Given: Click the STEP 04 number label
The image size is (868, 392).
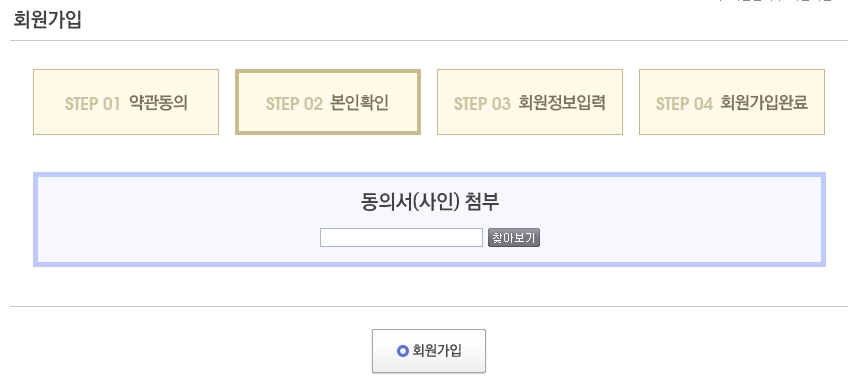Looking at the screenshot, I should click(684, 104).
